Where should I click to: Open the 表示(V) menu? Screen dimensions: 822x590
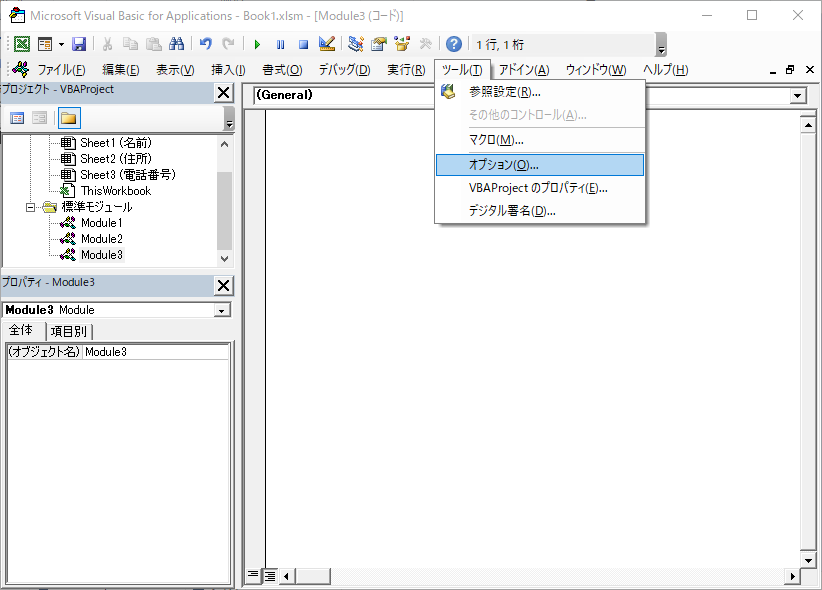[x=175, y=70]
